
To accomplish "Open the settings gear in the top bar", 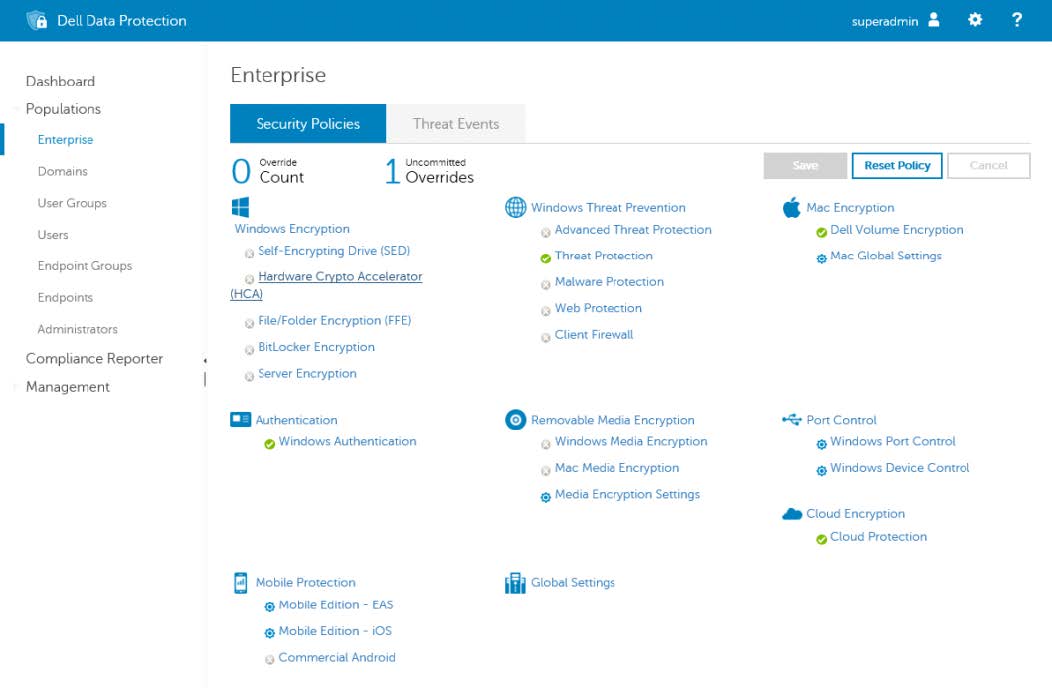I will [975, 19].
